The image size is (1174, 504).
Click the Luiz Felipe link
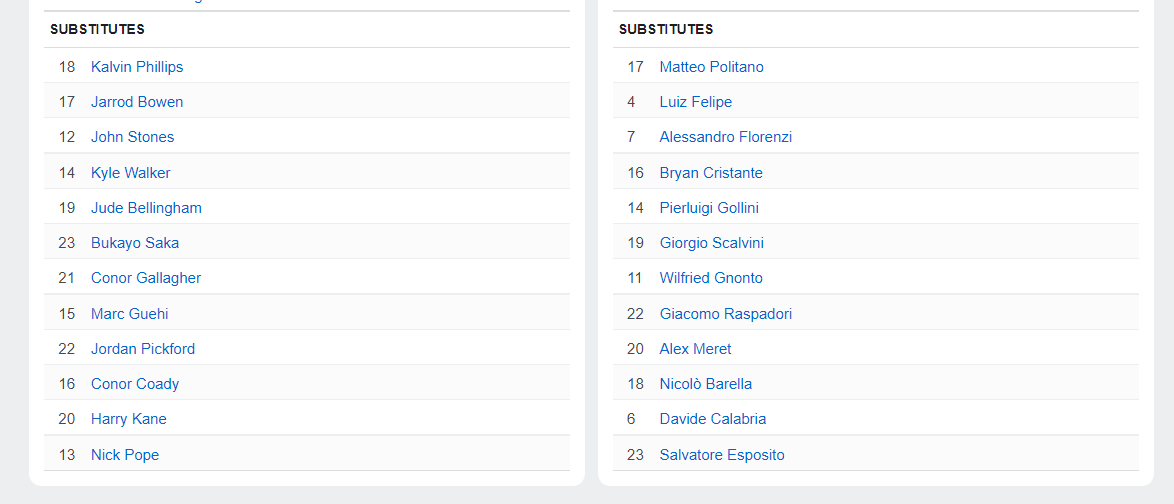tap(695, 102)
